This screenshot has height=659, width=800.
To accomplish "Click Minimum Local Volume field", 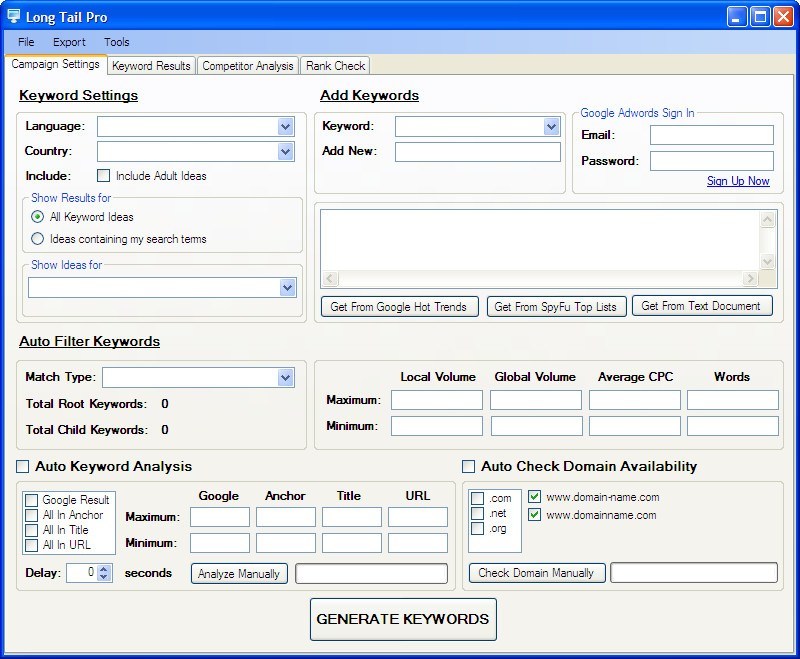I will pyautogui.click(x=437, y=426).
